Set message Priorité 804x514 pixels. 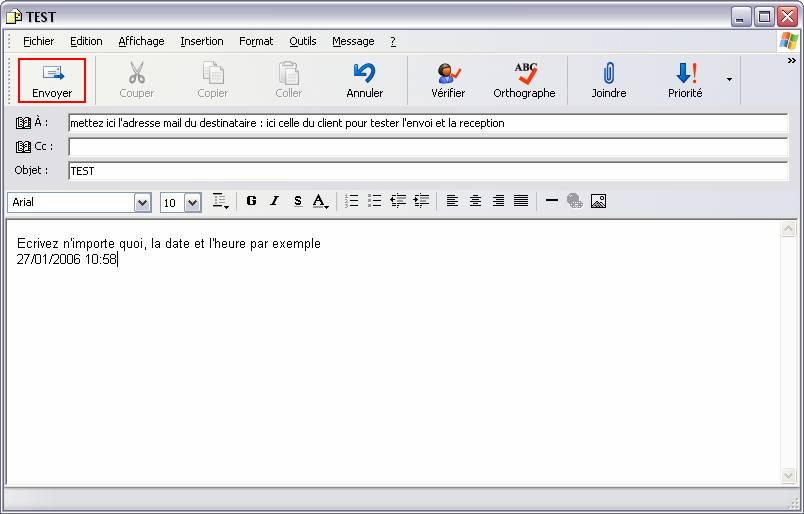click(x=685, y=81)
